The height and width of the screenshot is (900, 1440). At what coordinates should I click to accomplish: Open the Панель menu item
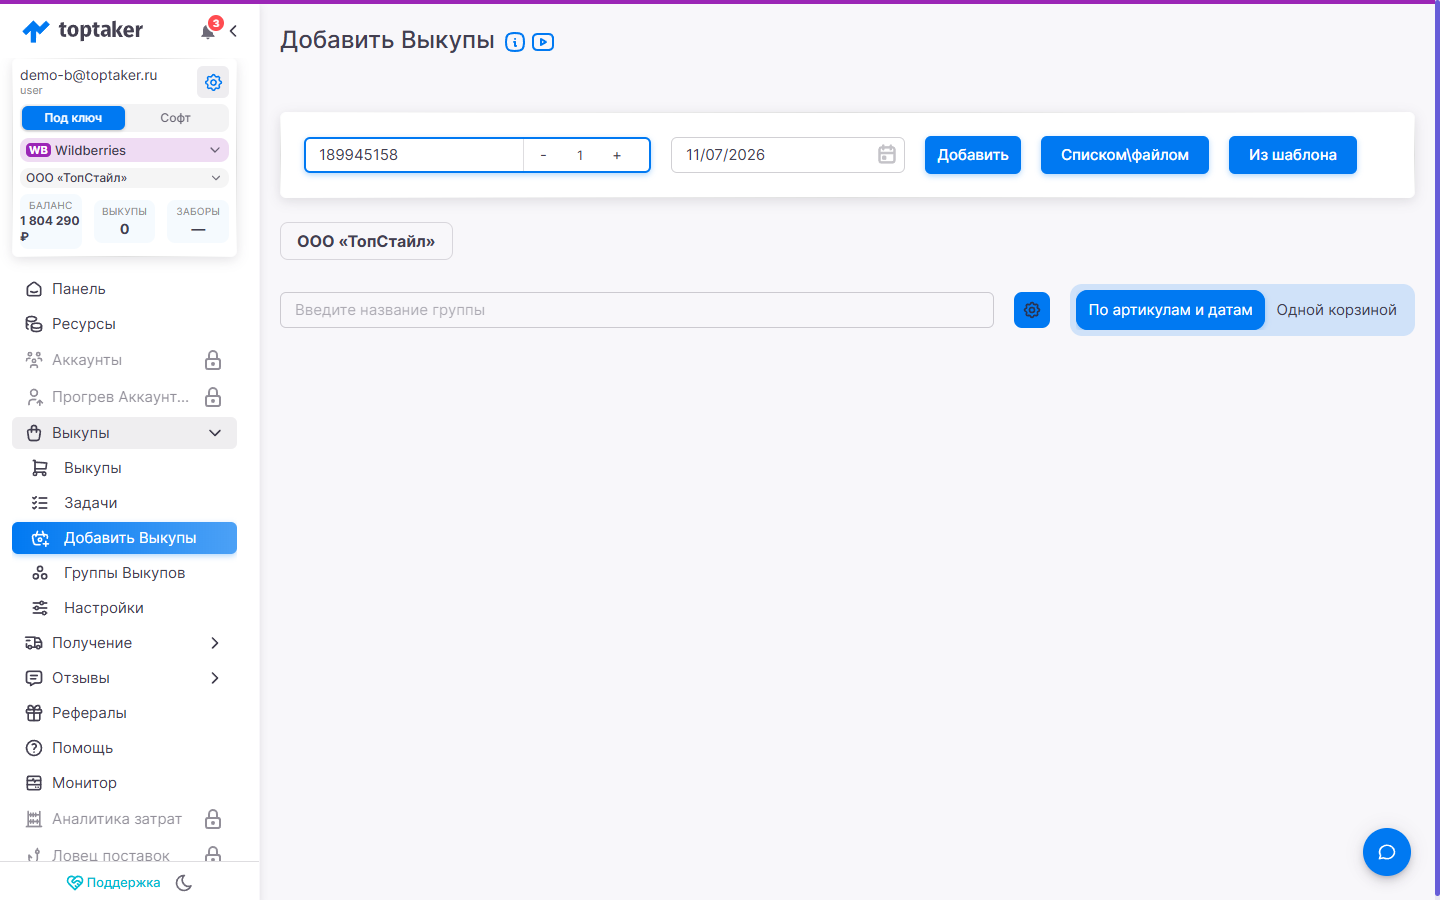click(x=124, y=289)
